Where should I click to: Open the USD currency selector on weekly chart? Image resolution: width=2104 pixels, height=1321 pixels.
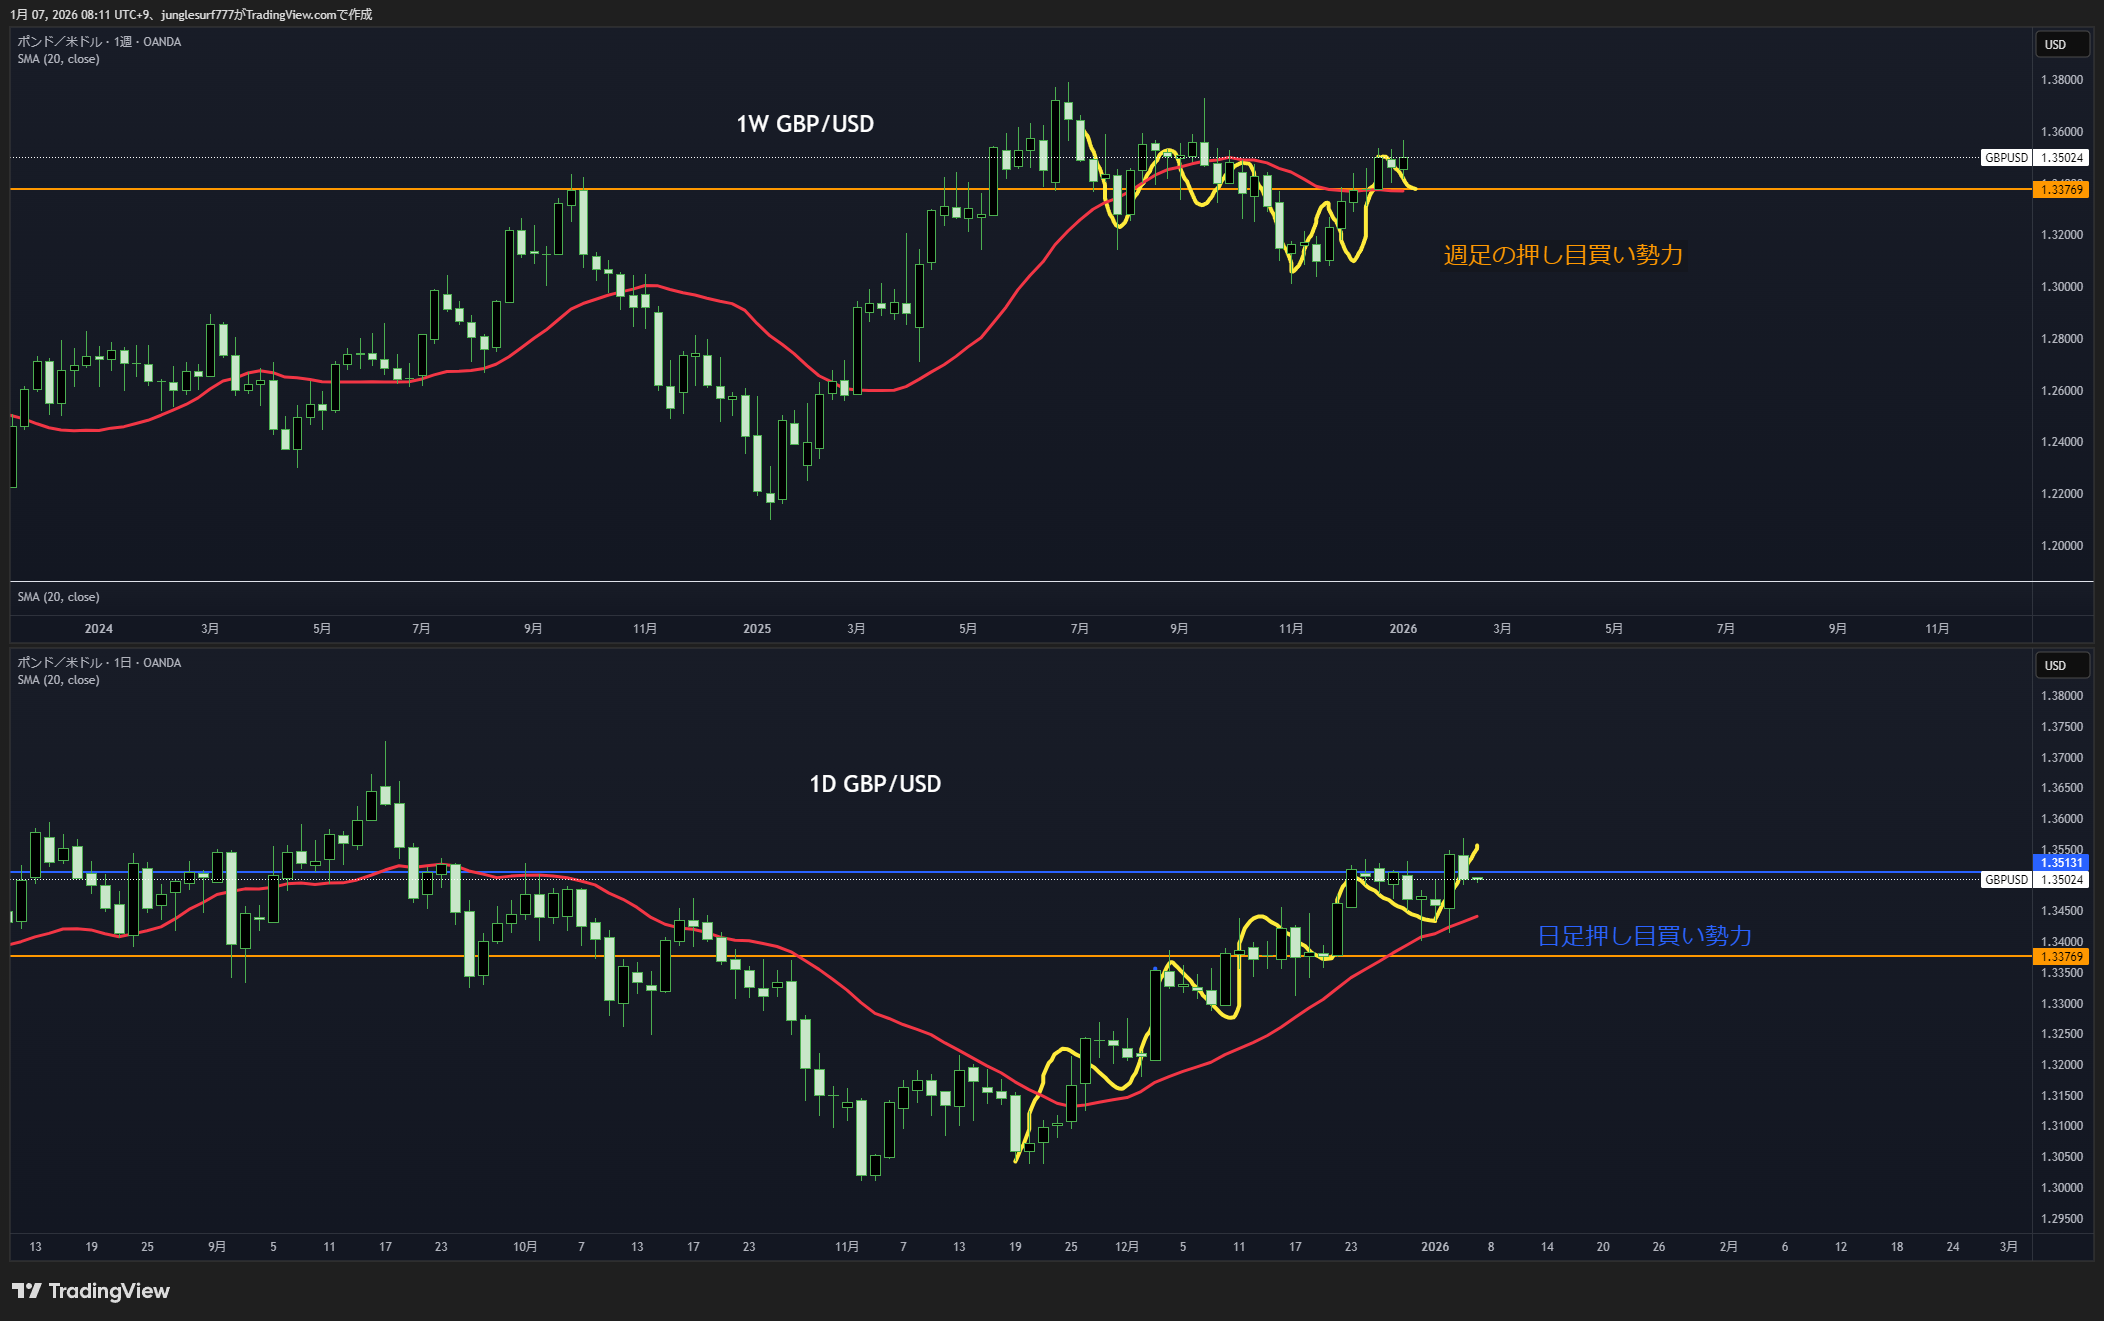click(x=2062, y=45)
